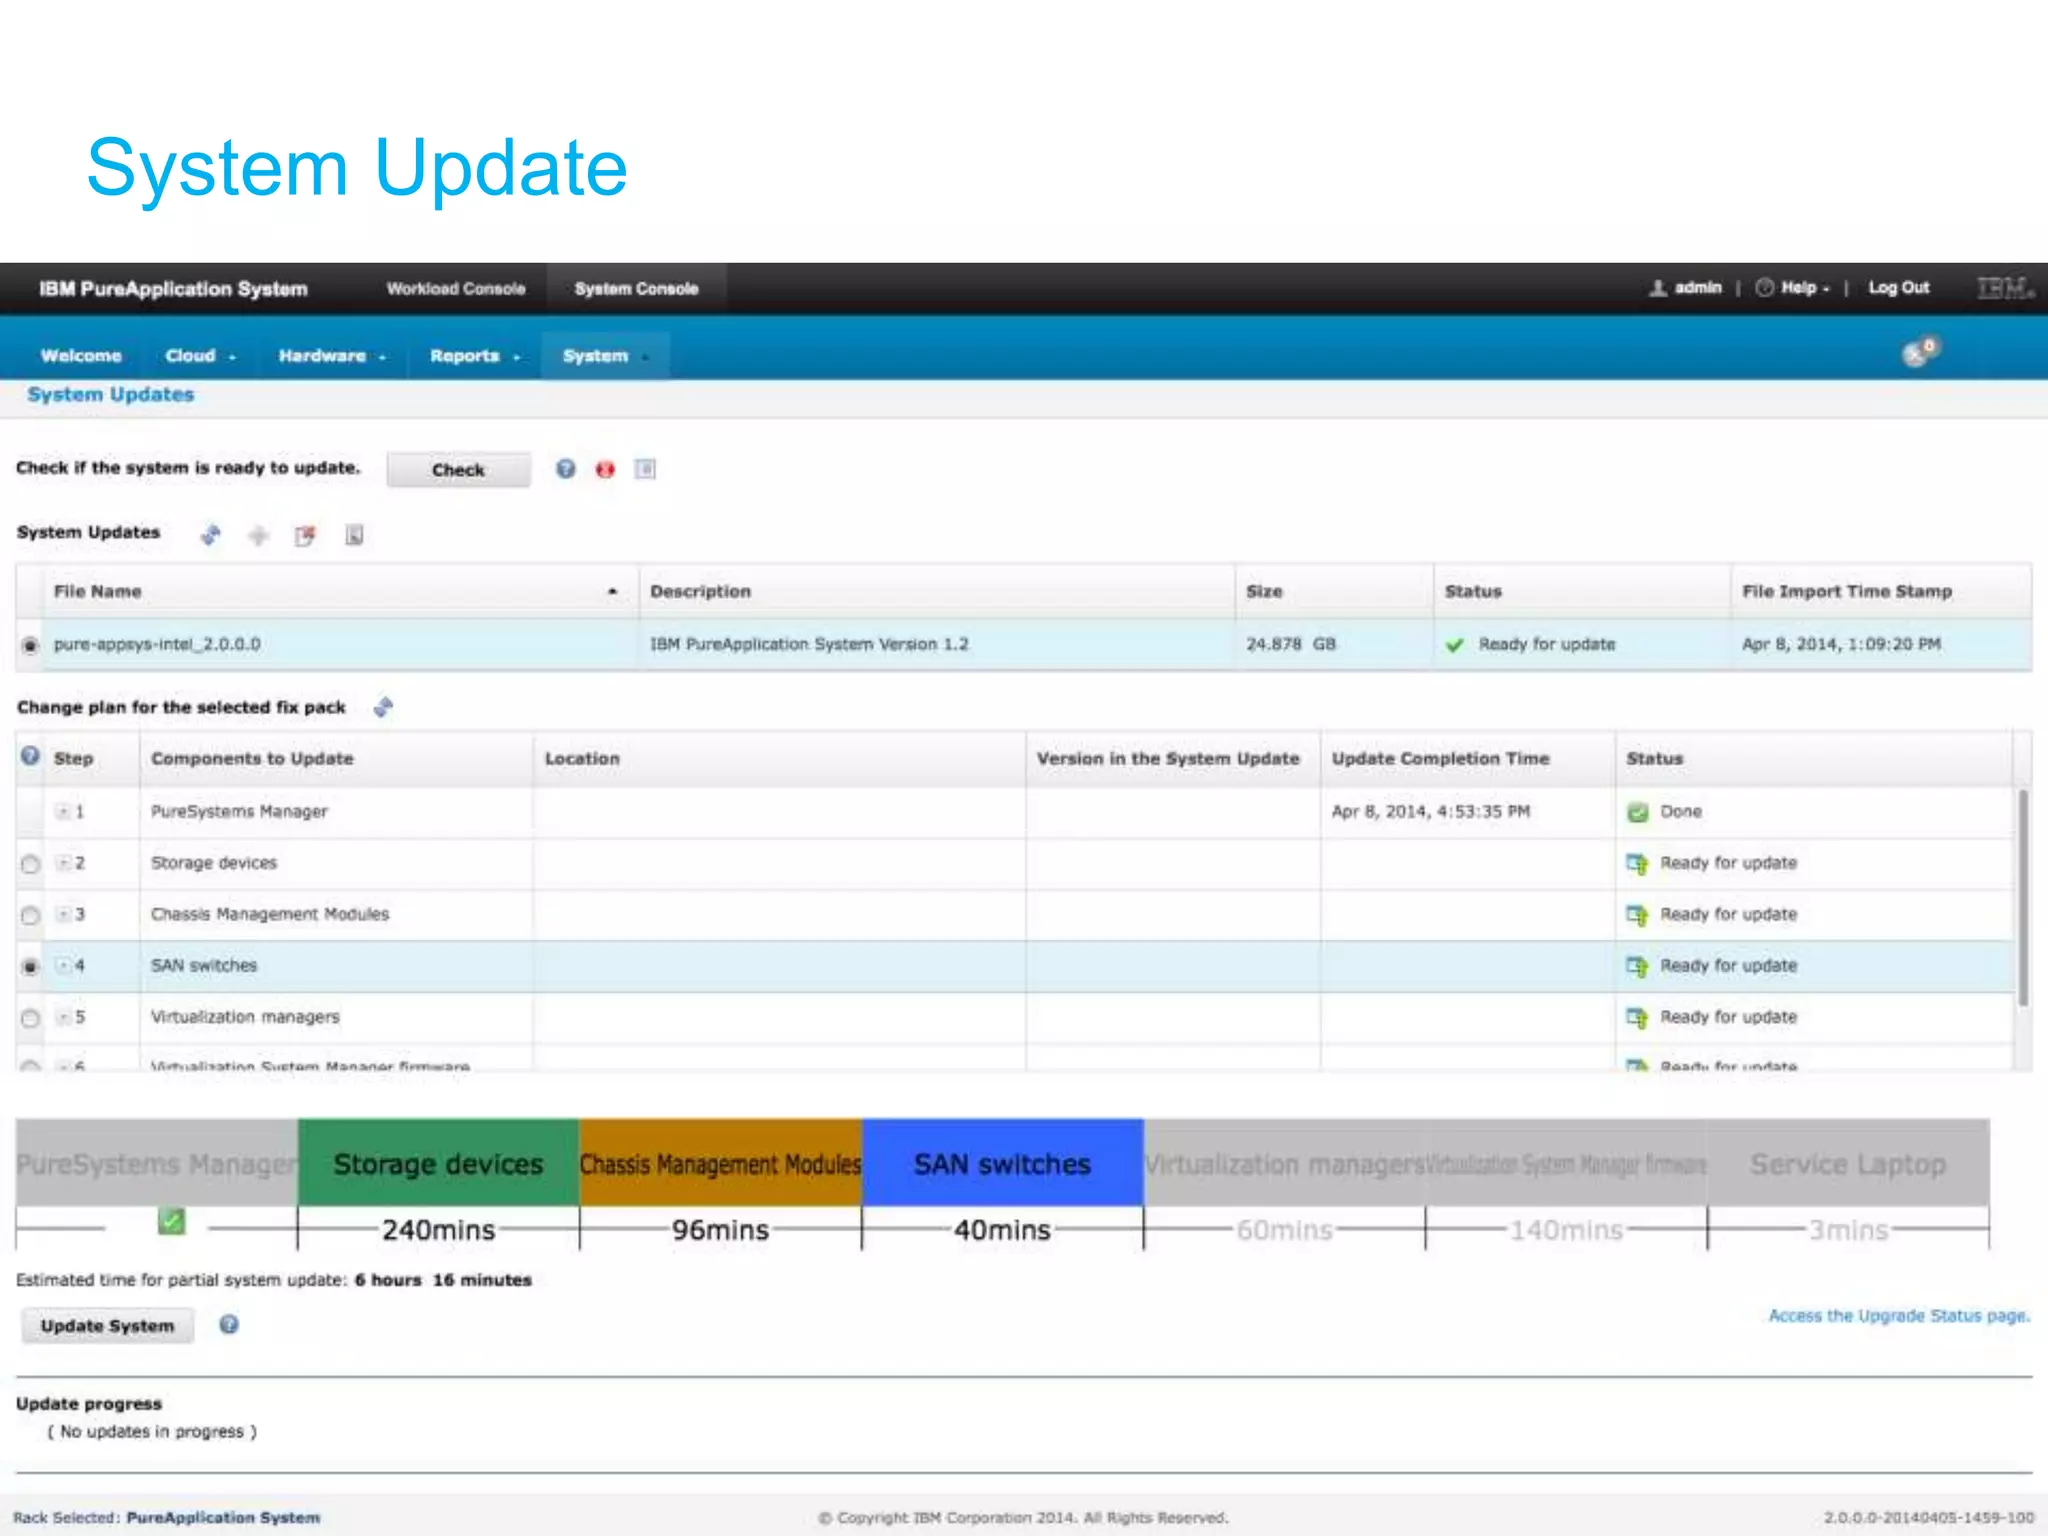Screen dimensions: 2048x1536
Task: Expand step 1 PureSystems Manager row
Action: pyautogui.click(x=63, y=812)
